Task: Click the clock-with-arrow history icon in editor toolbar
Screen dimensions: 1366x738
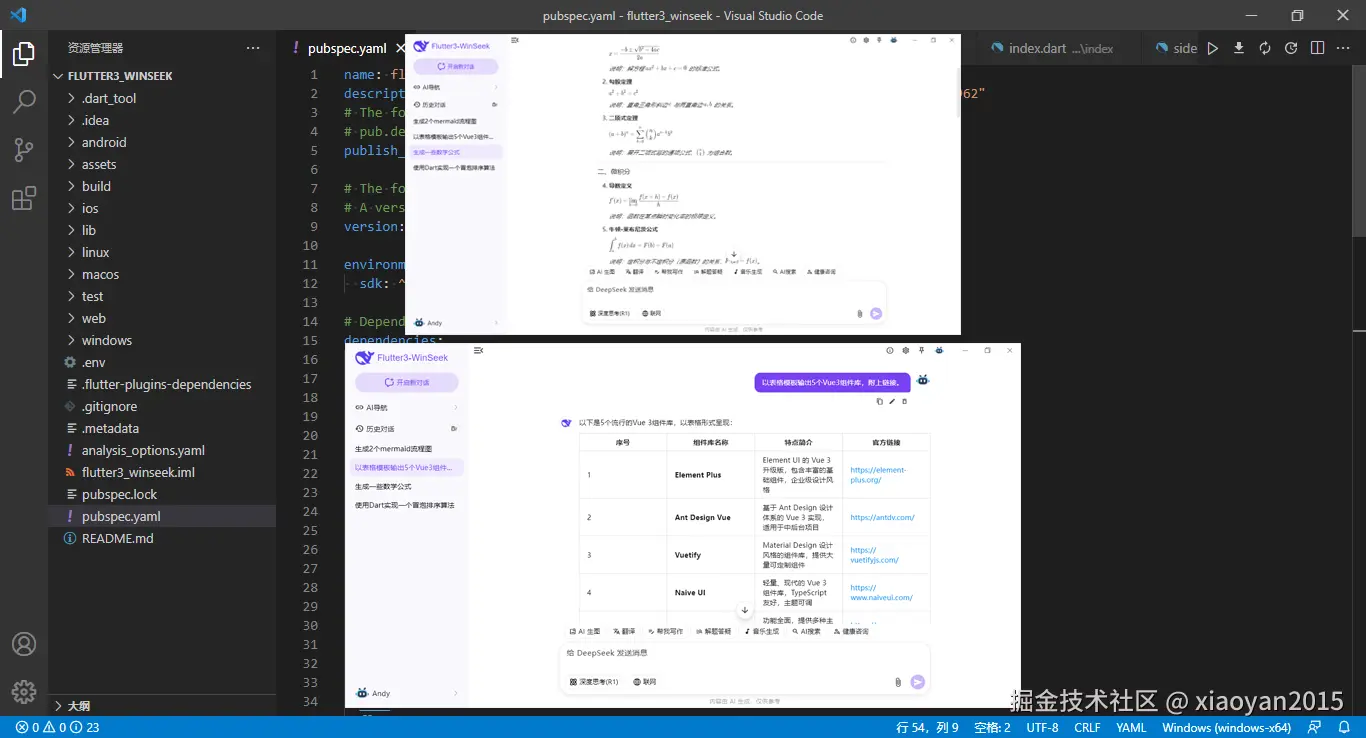Action: pyautogui.click(x=1291, y=48)
